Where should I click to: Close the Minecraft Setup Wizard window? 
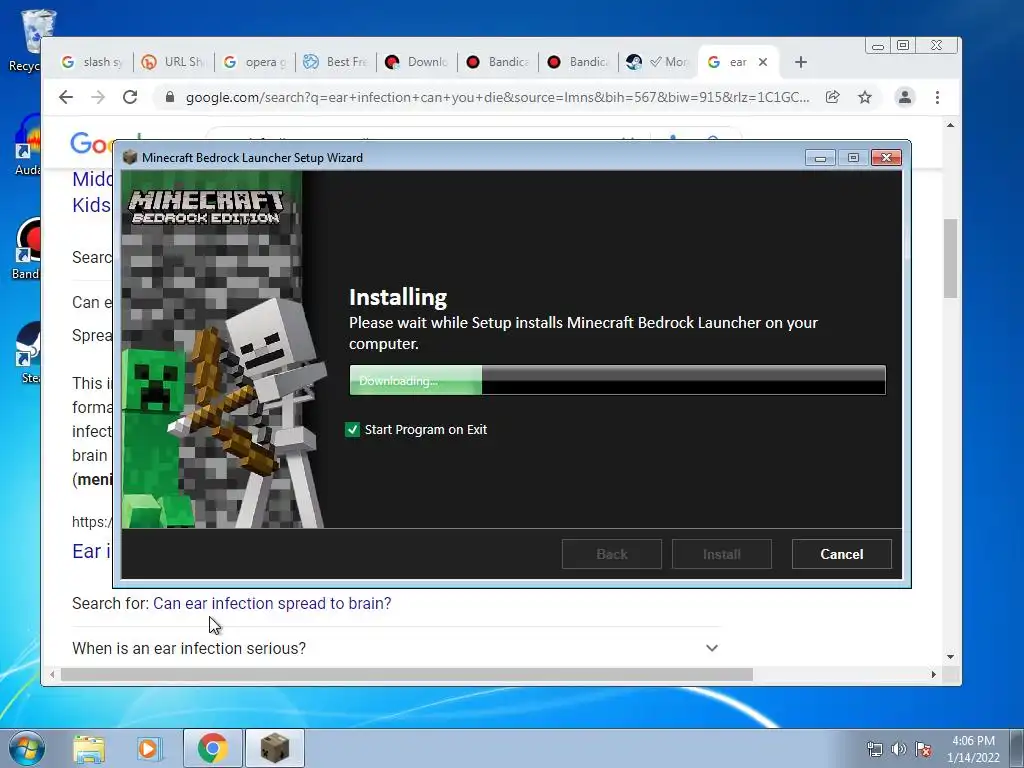coord(886,157)
